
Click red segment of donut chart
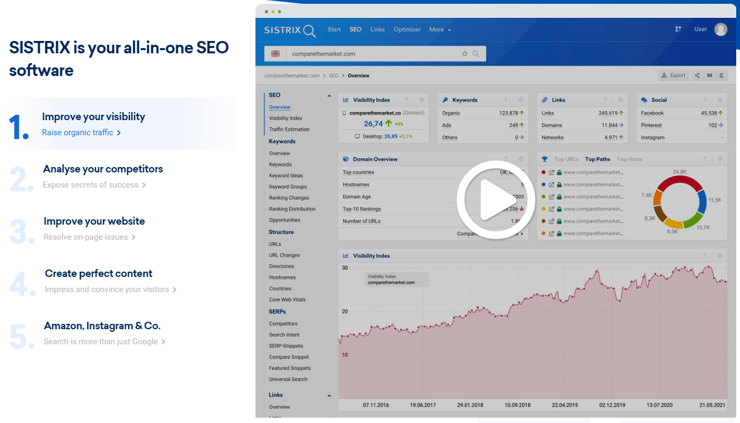679,180
